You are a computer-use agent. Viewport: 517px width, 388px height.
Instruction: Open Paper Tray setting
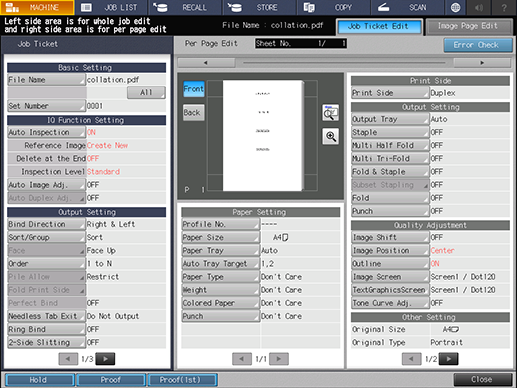click(220, 251)
